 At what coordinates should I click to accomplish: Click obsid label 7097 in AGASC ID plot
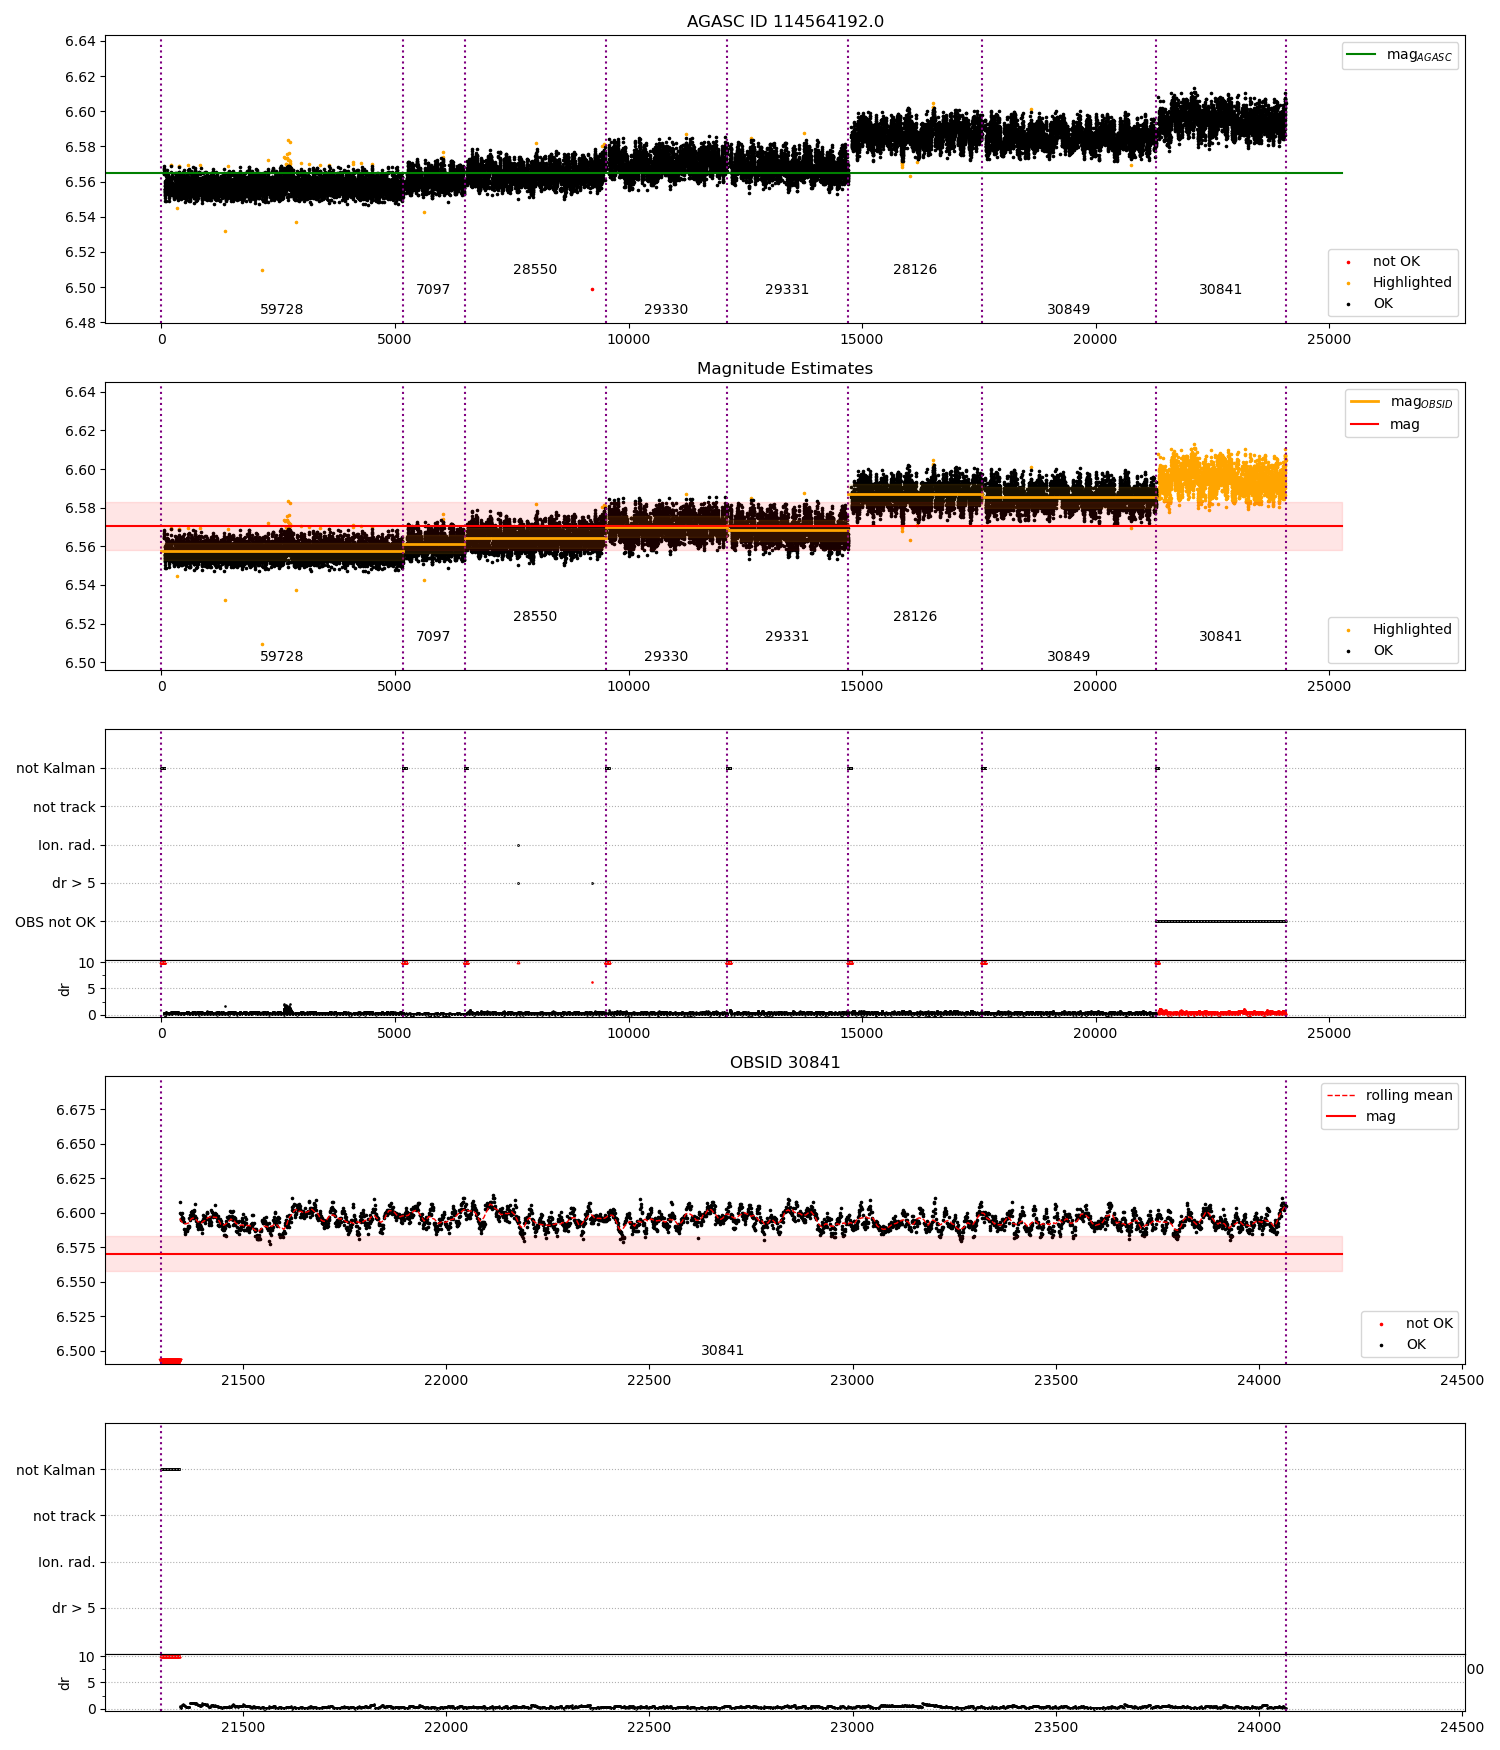[433, 290]
